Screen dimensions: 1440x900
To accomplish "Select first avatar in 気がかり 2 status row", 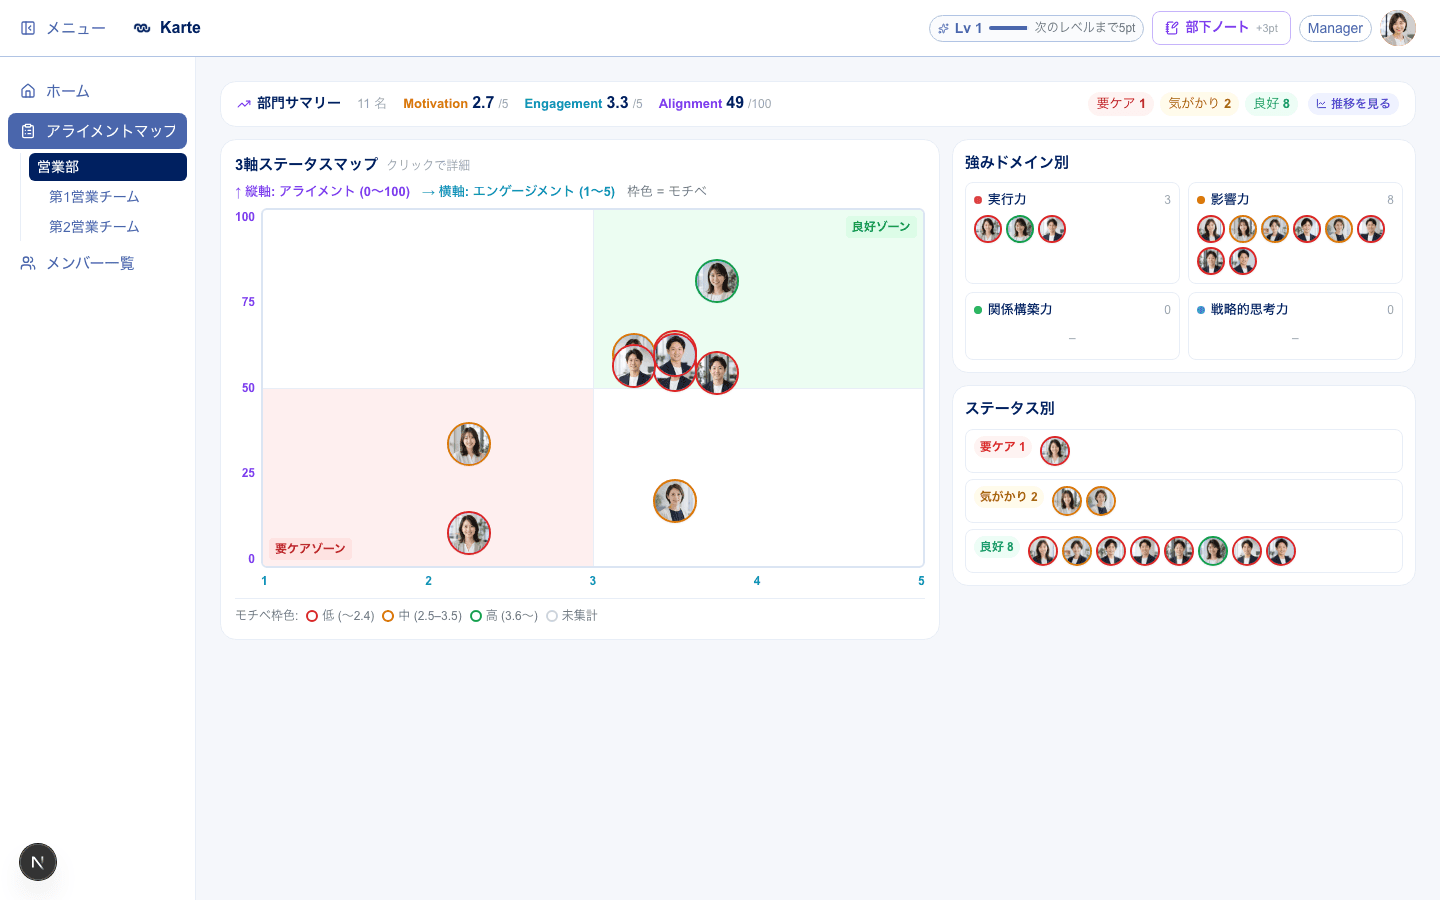I will pos(1067,501).
